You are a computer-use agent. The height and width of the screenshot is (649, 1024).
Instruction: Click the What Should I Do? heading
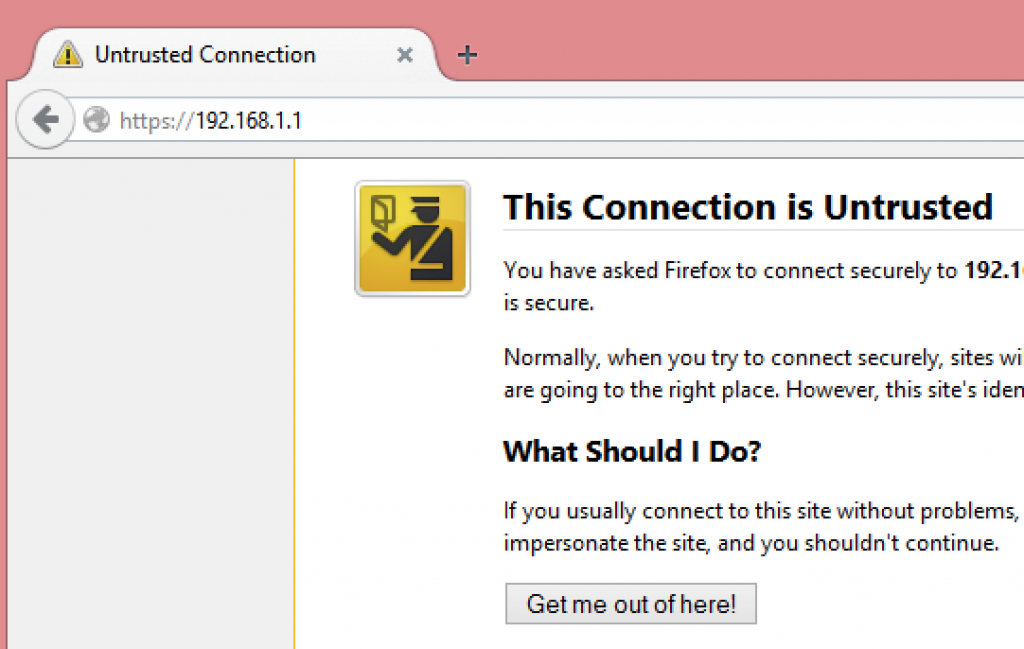[x=632, y=452]
